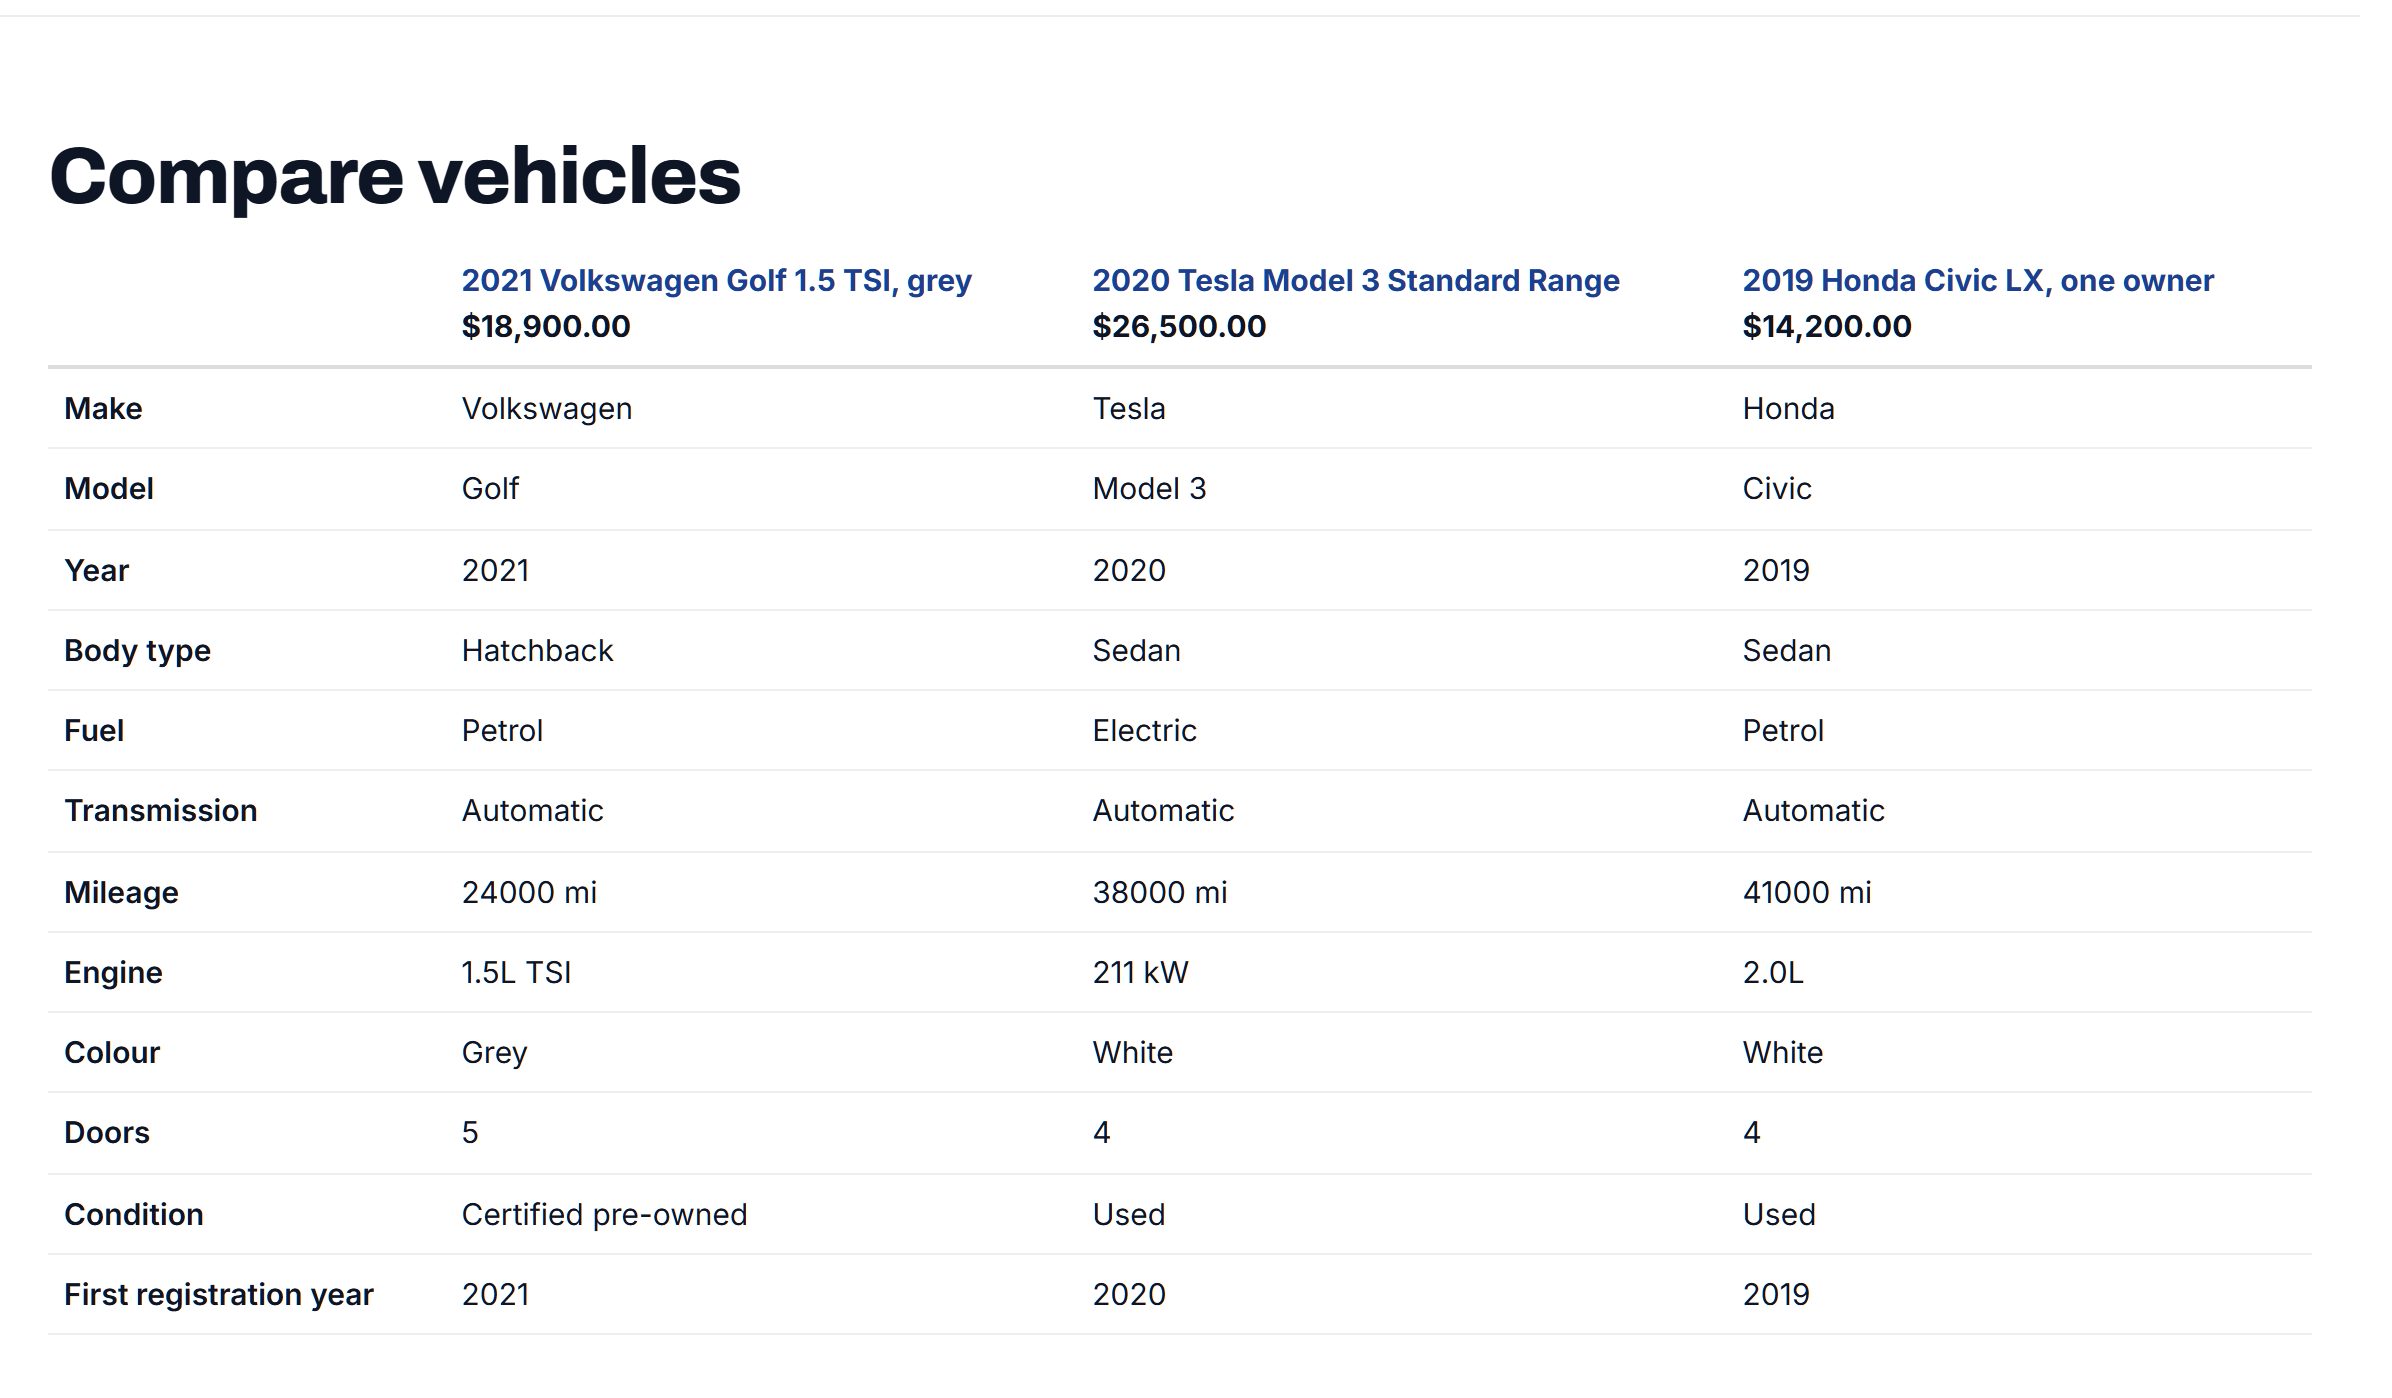This screenshot has height=1398, width=2392.
Task: Click the Year row label
Action: 97,571
